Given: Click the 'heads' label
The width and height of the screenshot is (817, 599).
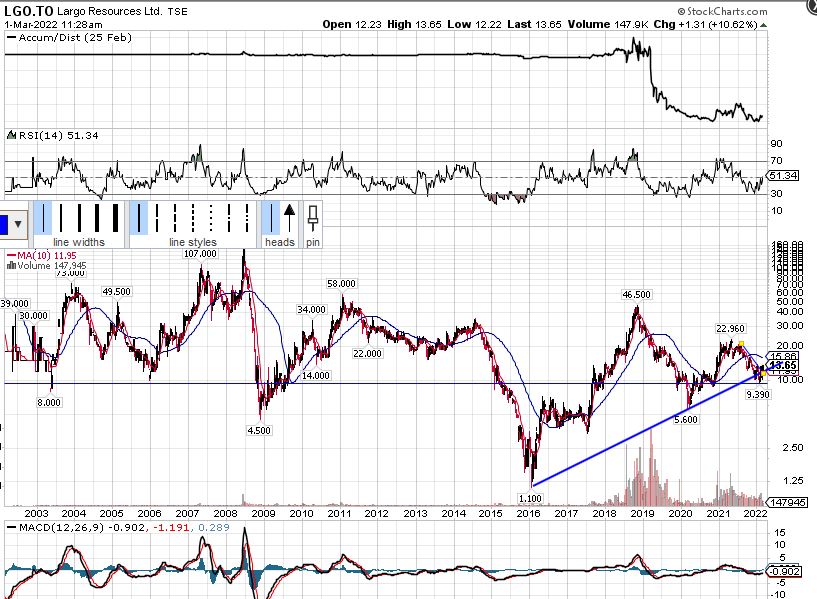Looking at the screenshot, I should click(280, 242).
